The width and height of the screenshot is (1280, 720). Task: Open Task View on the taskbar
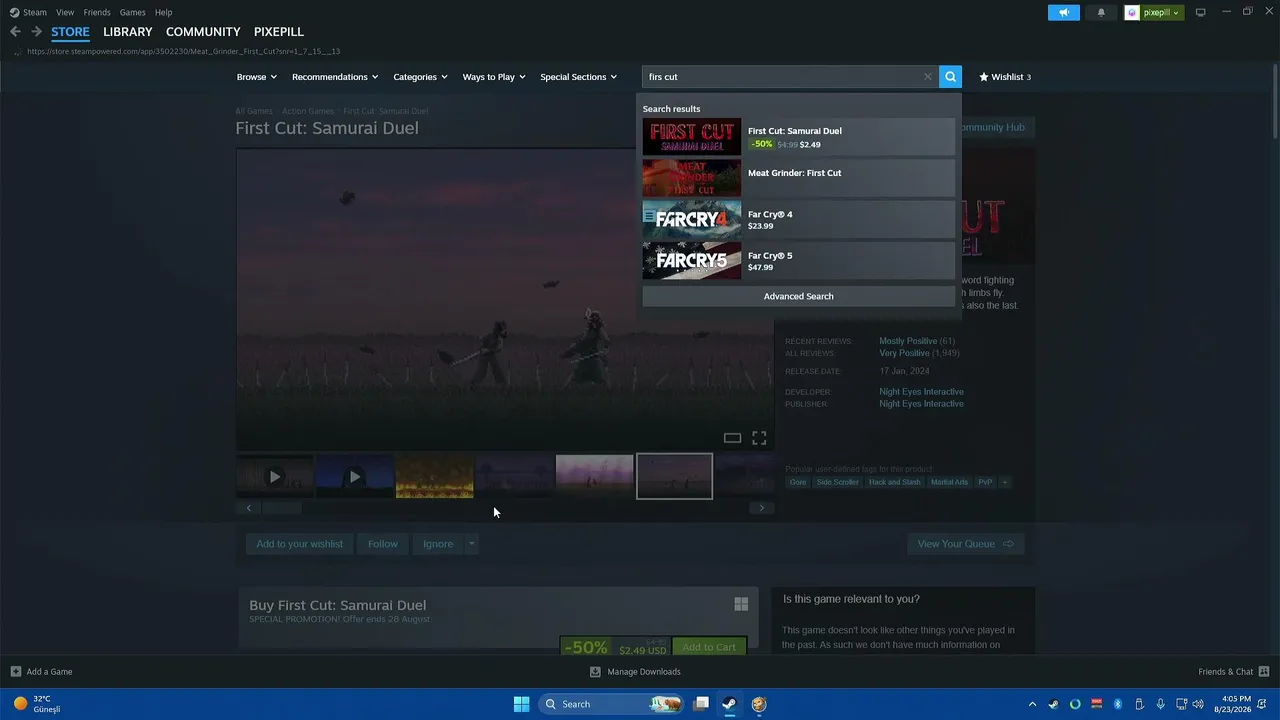(x=702, y=704)
